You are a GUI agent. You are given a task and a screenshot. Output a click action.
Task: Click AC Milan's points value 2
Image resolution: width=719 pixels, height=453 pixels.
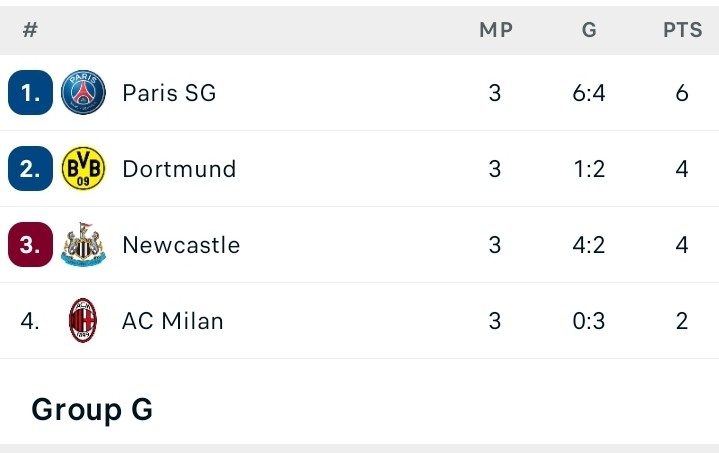click(x=682, y=321)
